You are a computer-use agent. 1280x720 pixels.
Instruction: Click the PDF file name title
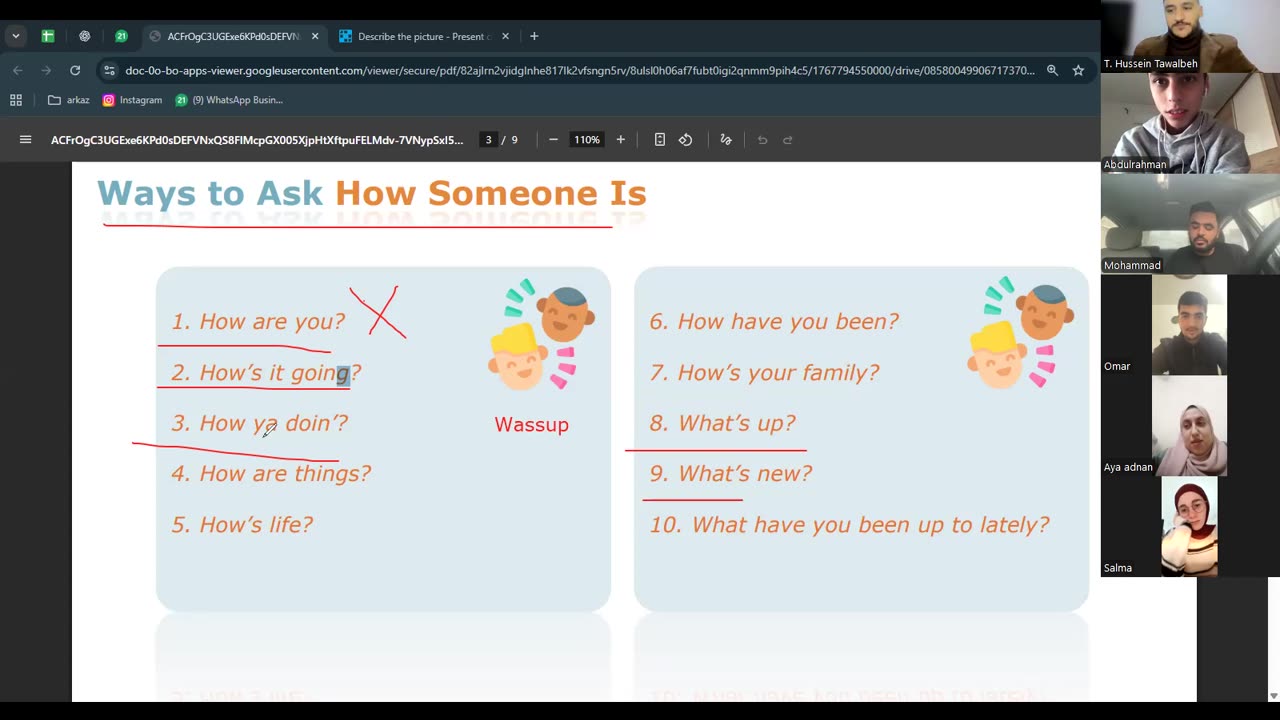[x=257, y=140]
